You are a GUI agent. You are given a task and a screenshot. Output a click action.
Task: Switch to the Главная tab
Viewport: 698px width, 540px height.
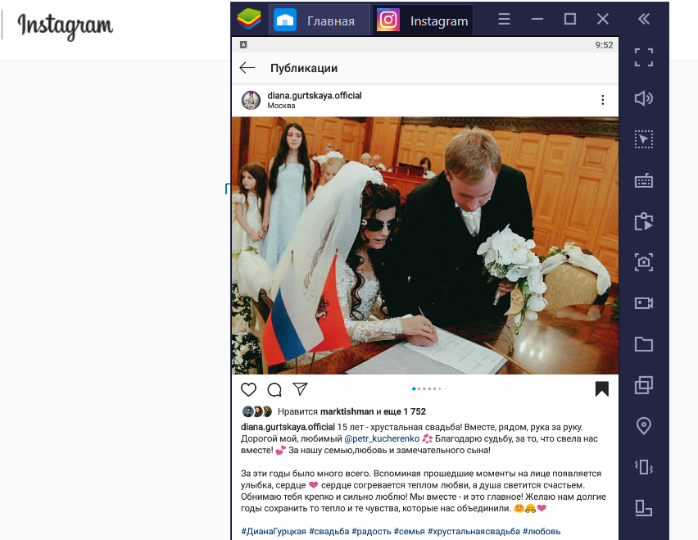(x=319, y=20)
